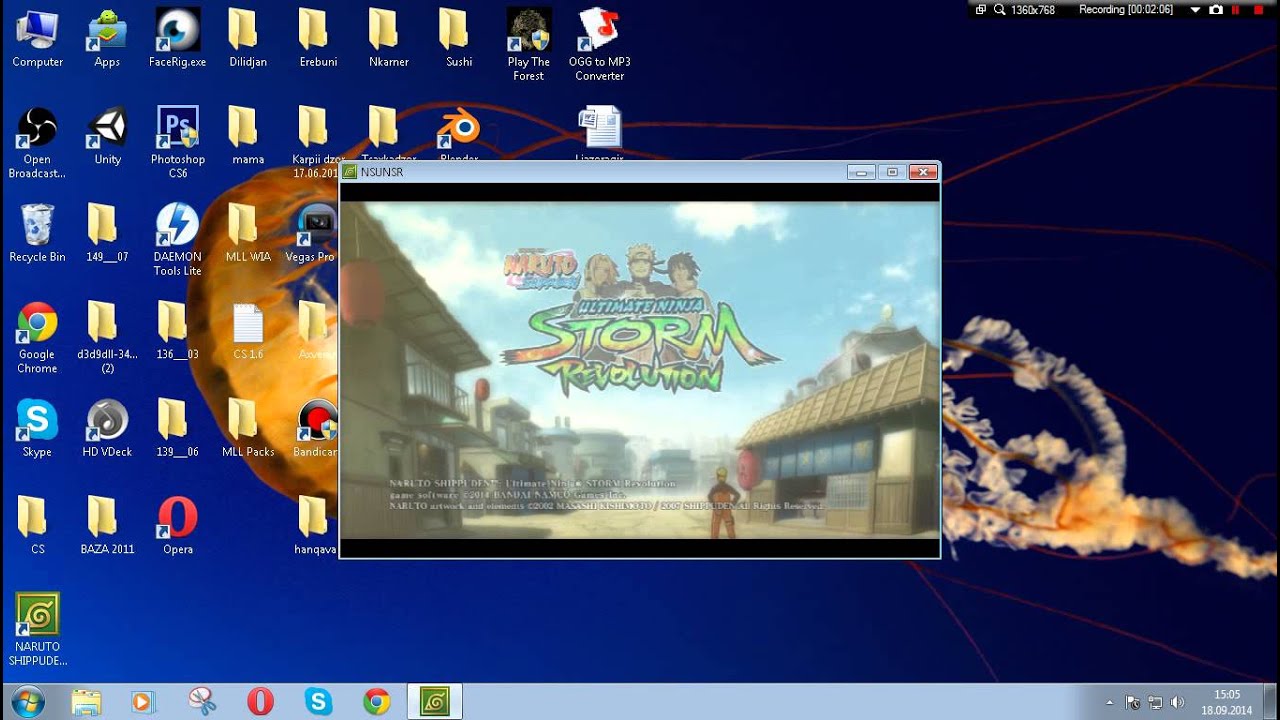This screenshot has height=720, width=1280.
Task: Switch to Skype in the taskbar
Action: tap(318, 701)
